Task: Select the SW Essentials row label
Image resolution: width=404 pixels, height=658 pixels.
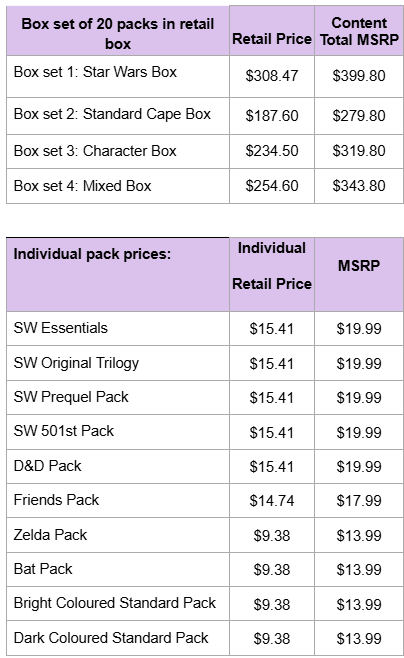Action: pyautogui.click(x=118, y=329)
